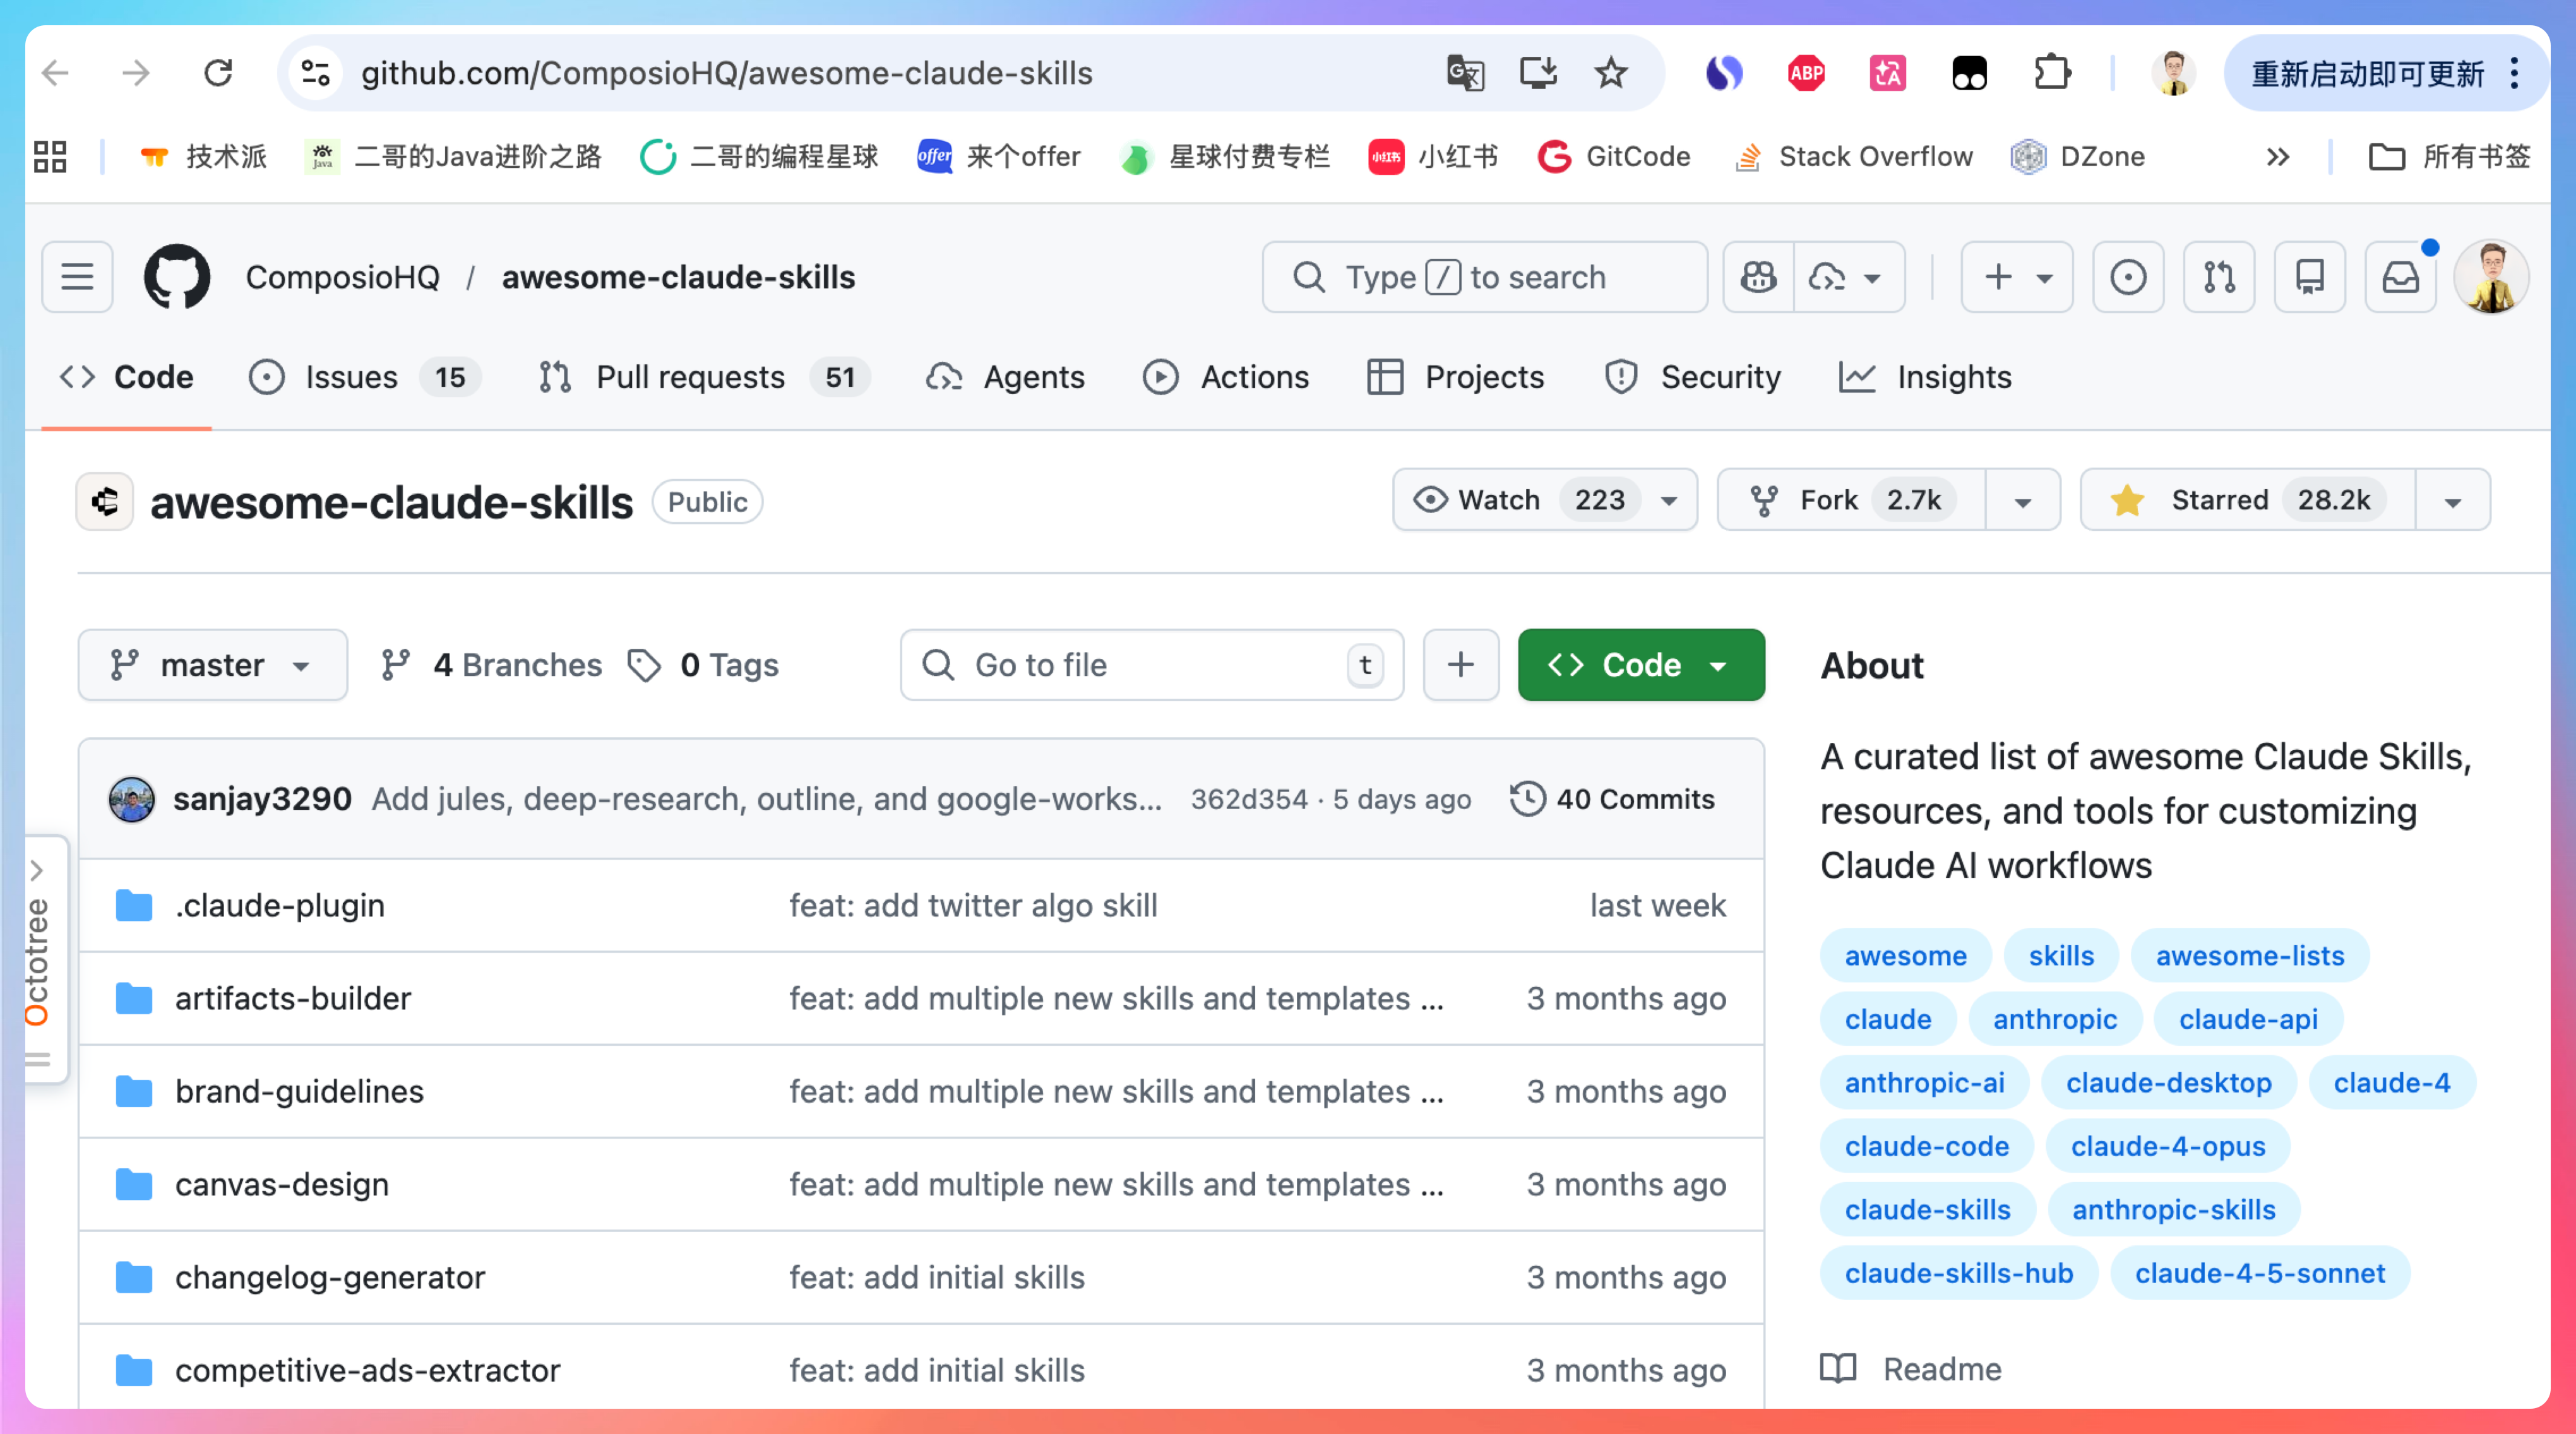Bookmark page with the star icon
This screenshot has height=1434, width=2576.
pos(1610,73)
